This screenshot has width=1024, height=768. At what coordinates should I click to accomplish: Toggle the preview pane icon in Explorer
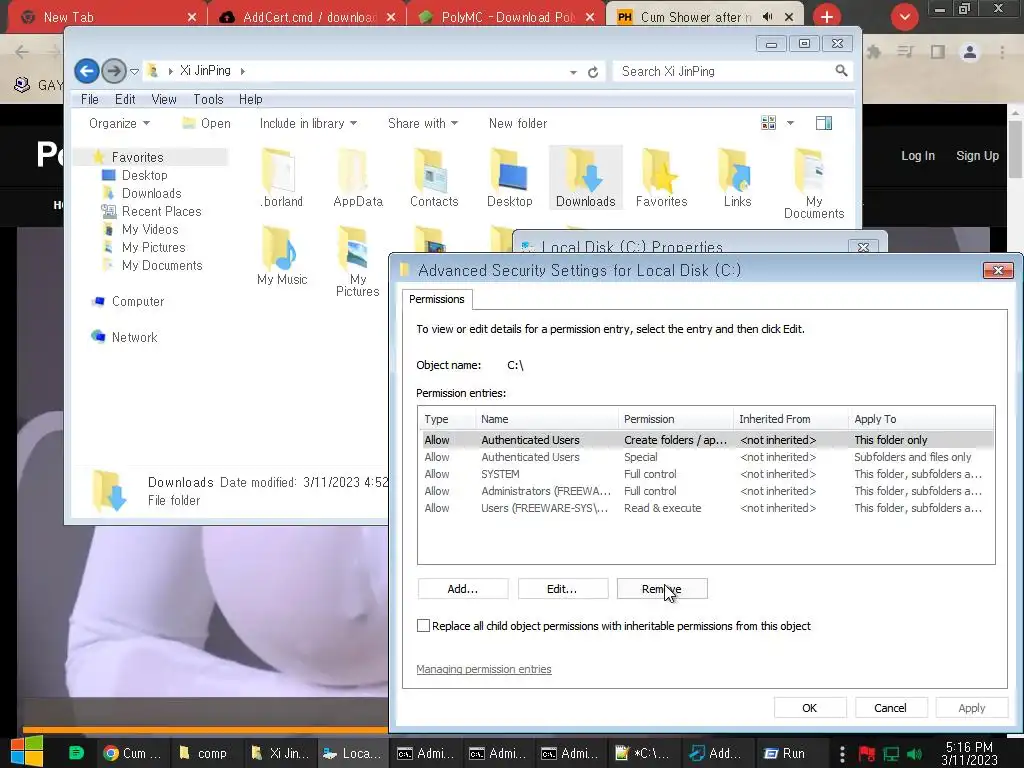click(824, 123)
